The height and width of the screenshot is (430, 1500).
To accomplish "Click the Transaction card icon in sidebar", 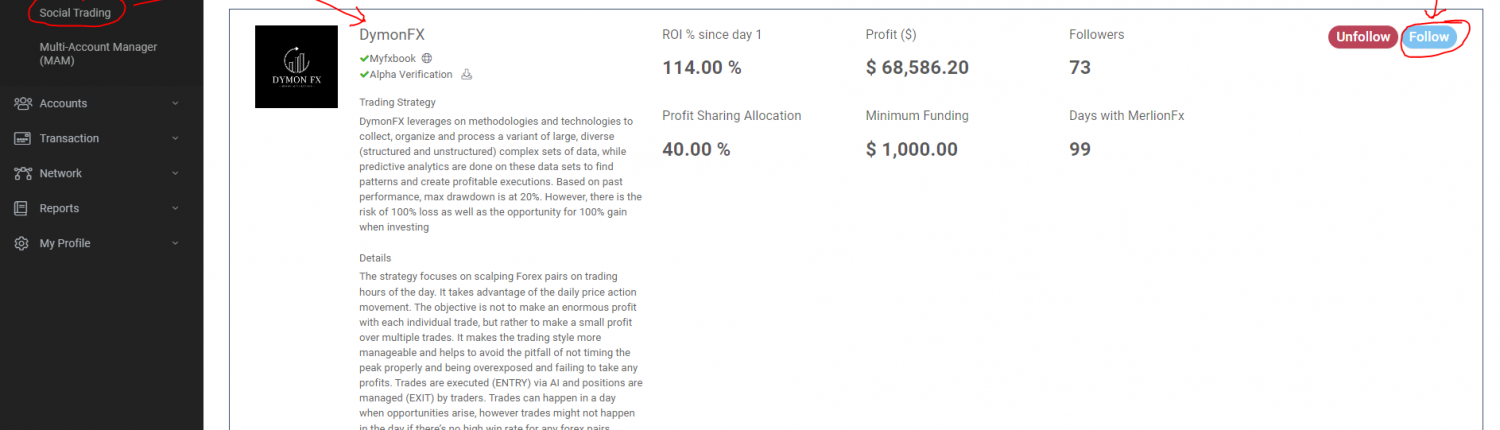I will point(23,138).
